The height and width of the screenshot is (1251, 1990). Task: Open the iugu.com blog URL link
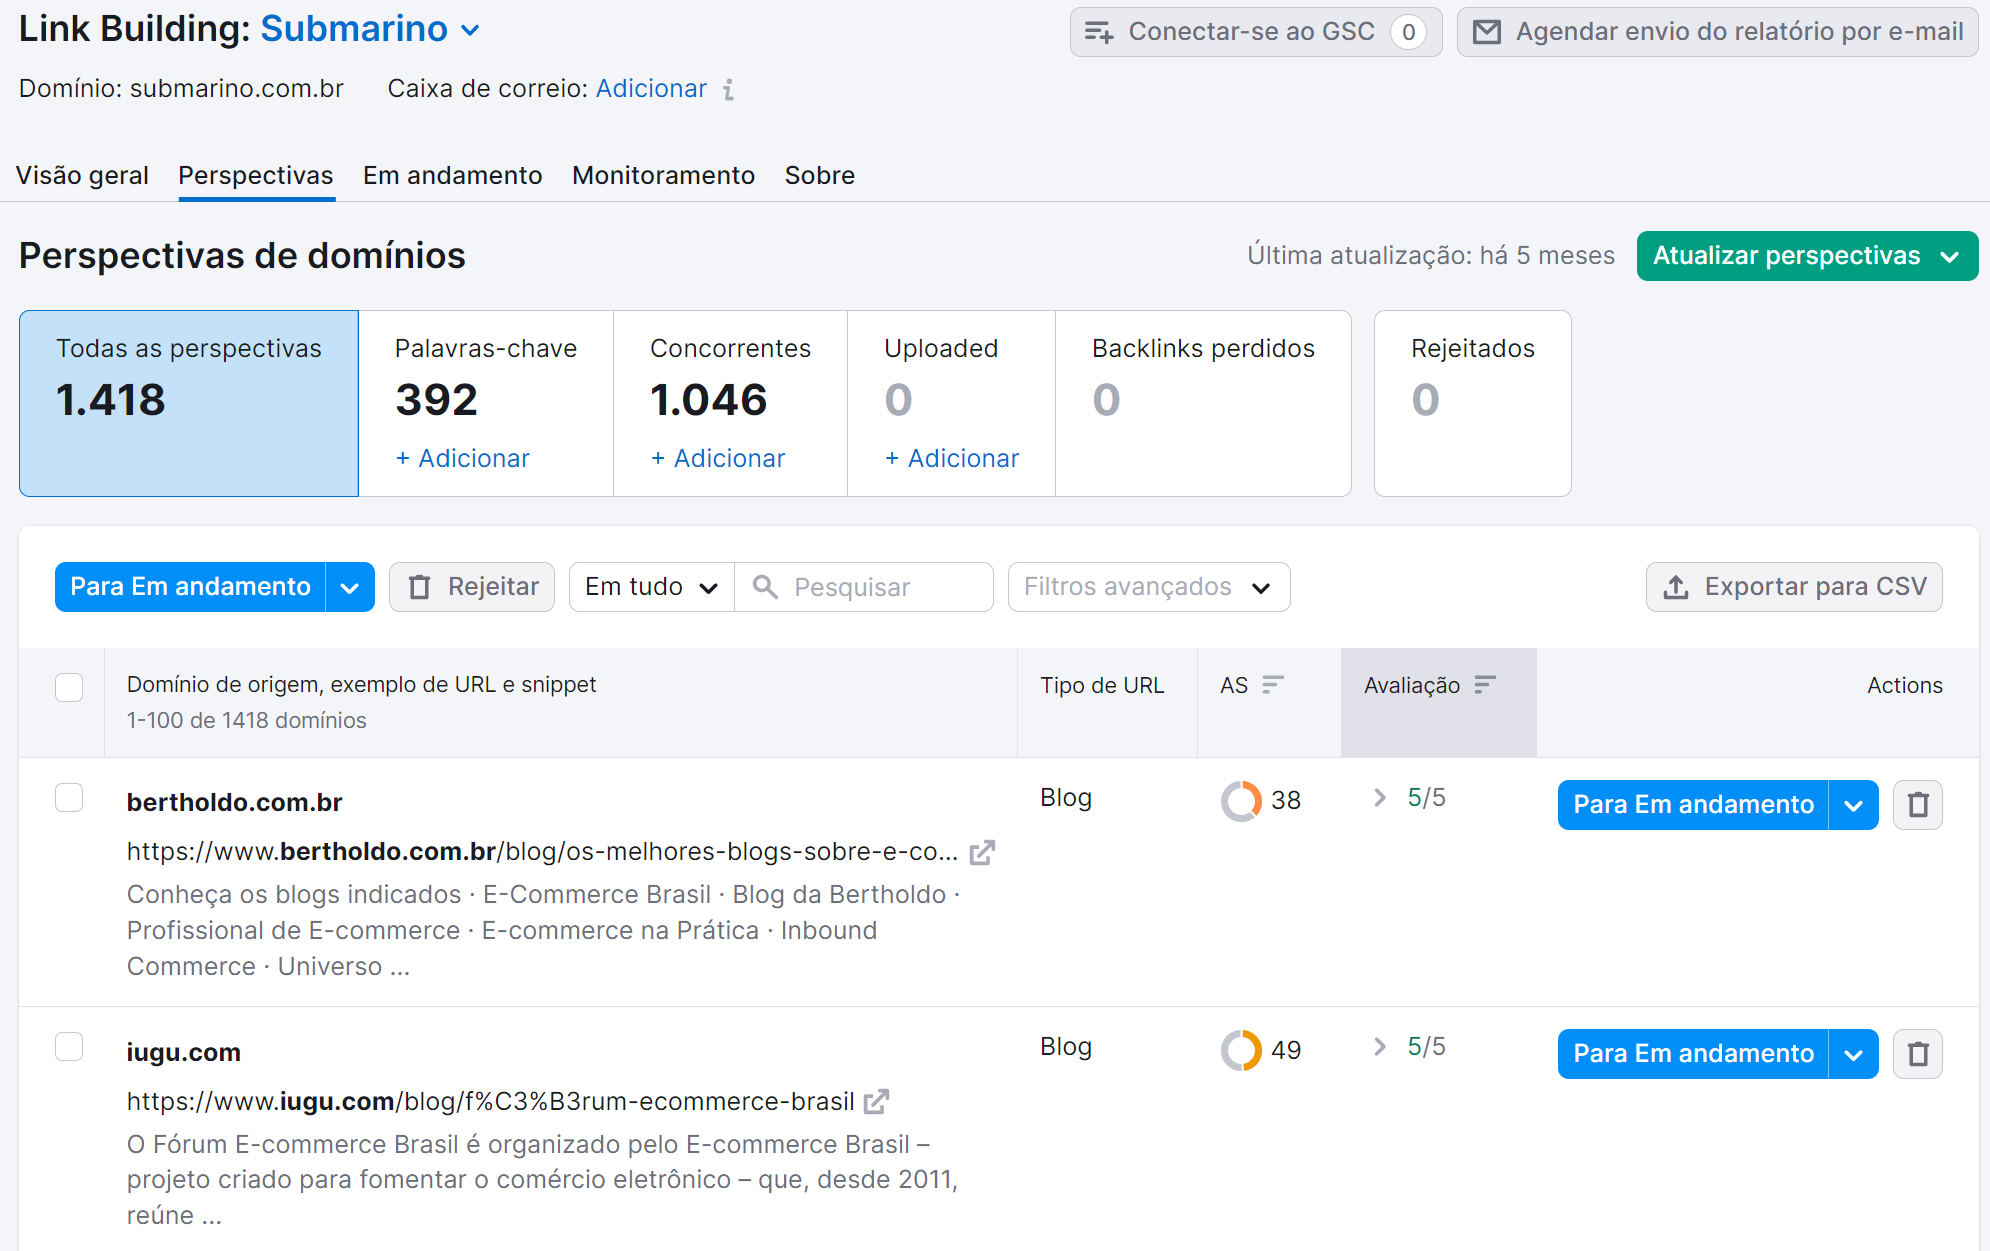[x=490, y=1102]
